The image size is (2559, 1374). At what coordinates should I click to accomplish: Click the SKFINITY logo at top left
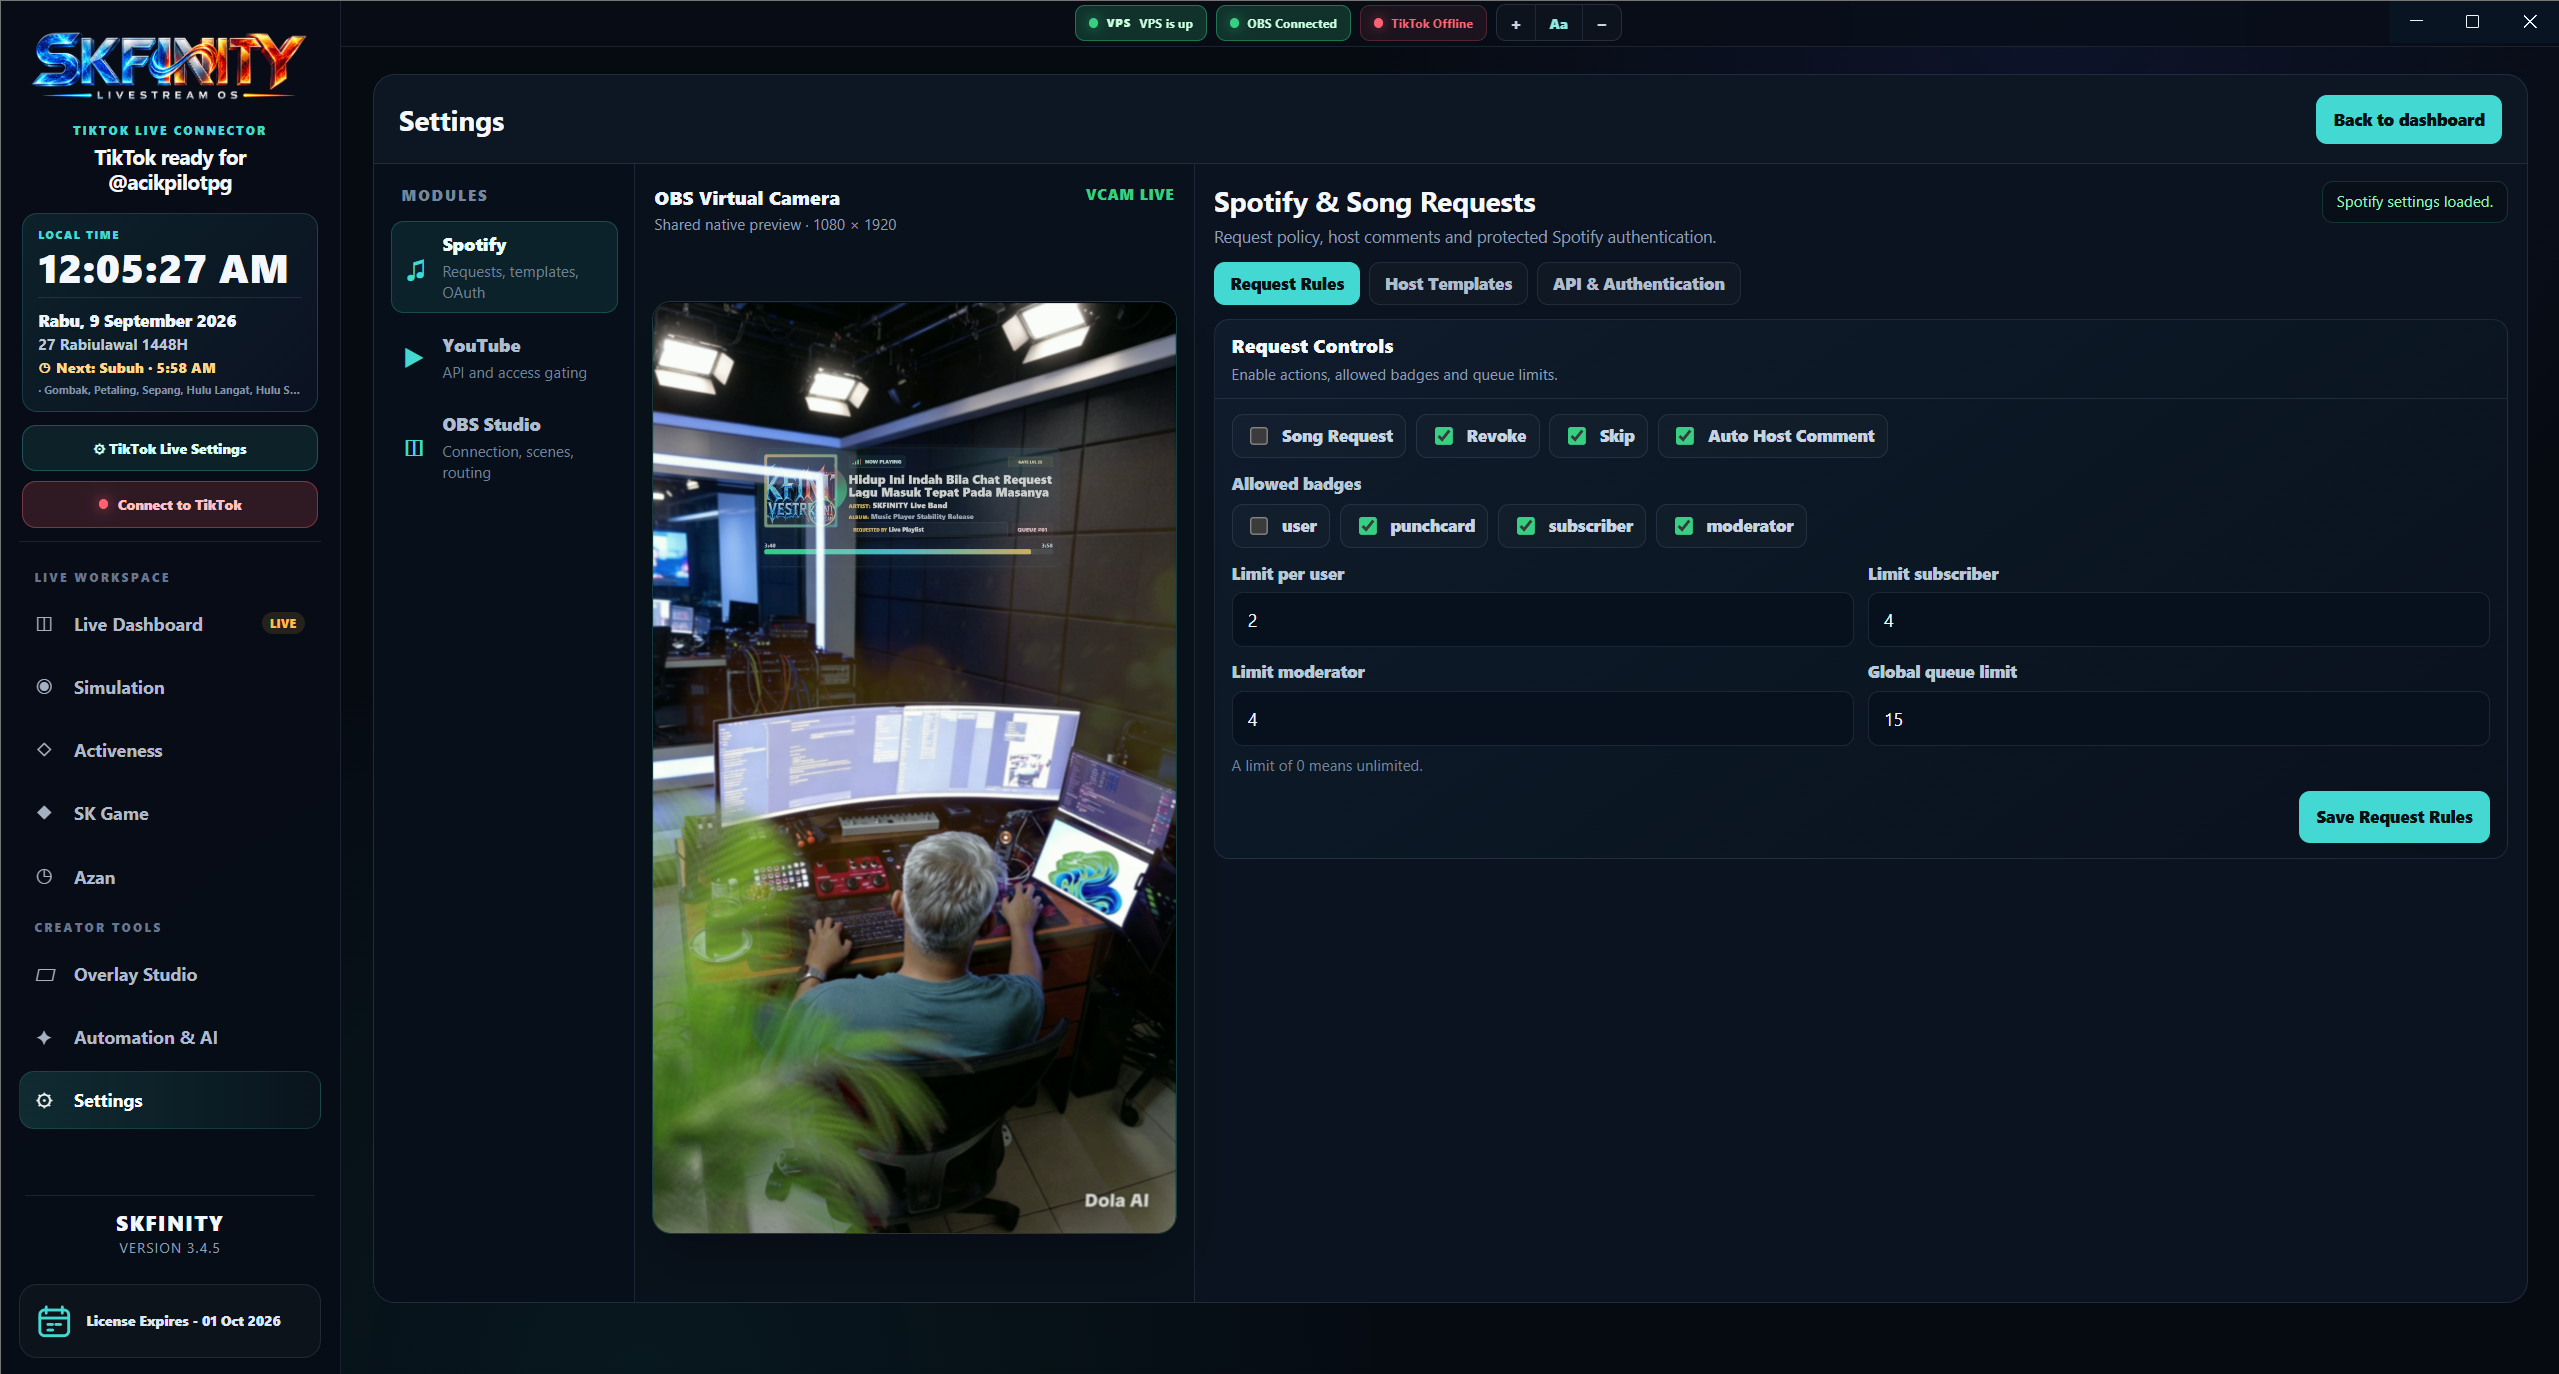click(x=169, y=67)
